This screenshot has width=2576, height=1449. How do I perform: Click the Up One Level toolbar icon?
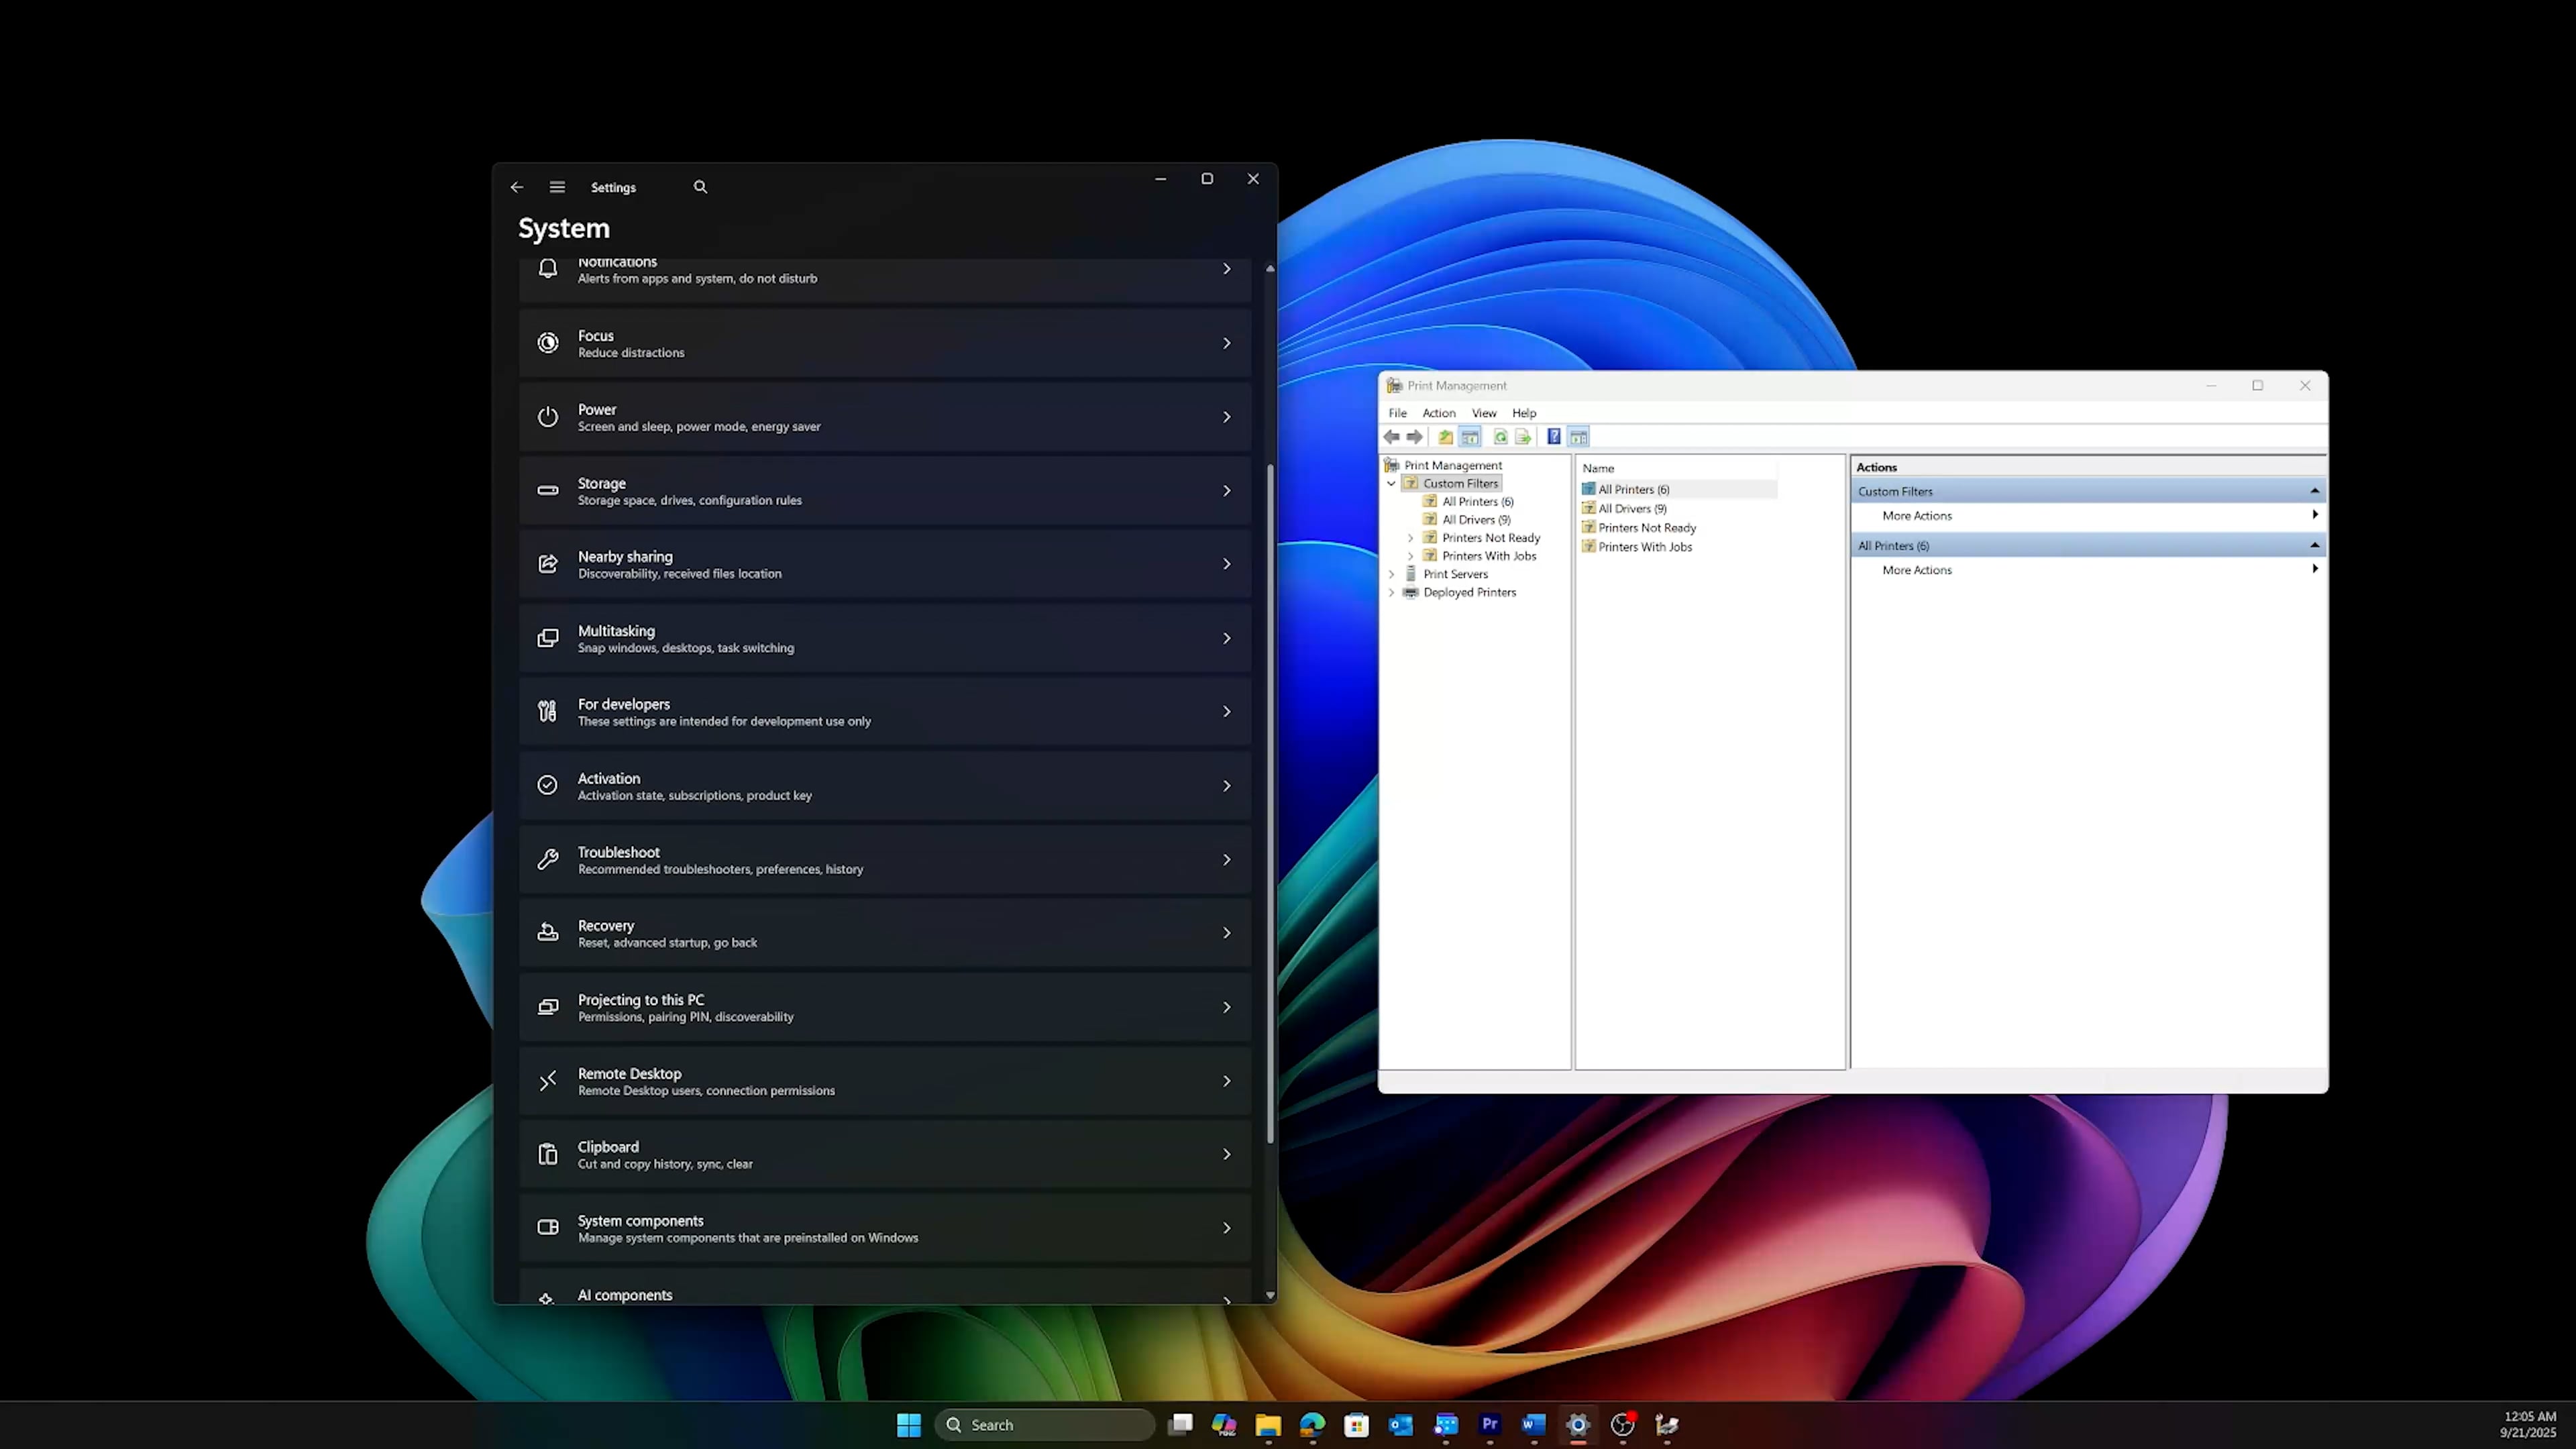(1445, 437)
